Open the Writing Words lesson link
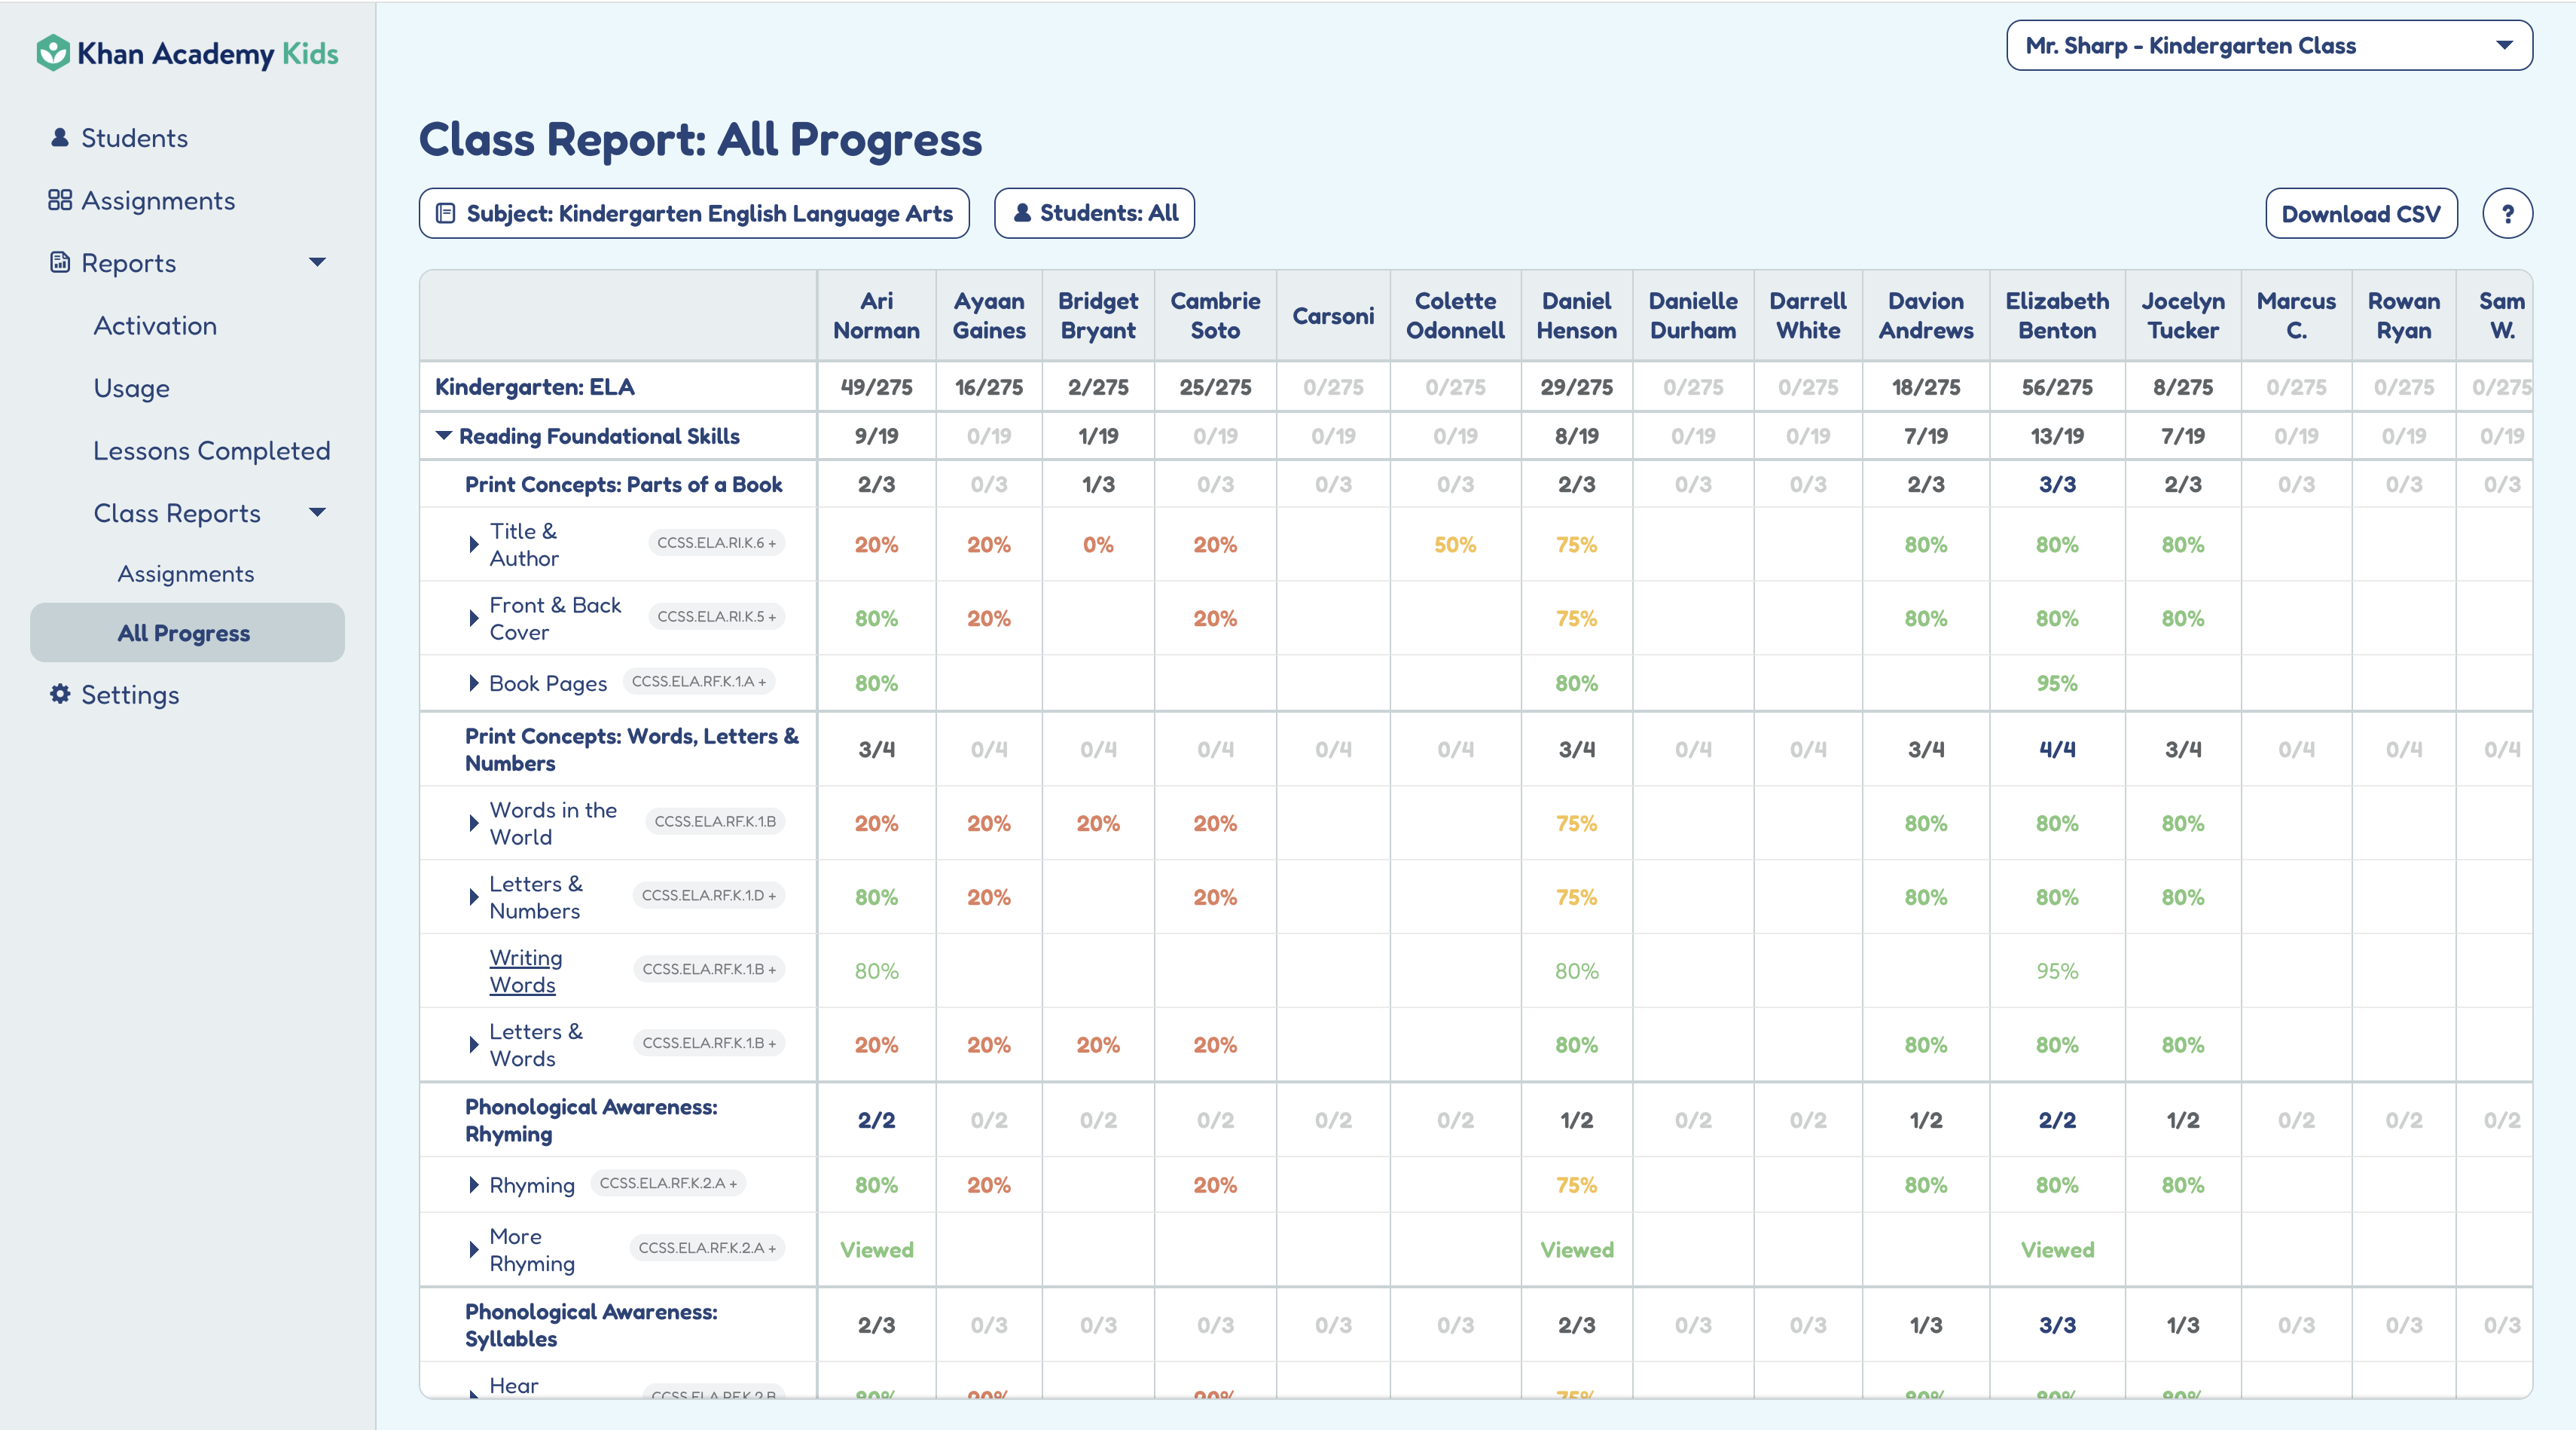The image size is (2576, 1430). pyautogui.click(x=525, y=971)
